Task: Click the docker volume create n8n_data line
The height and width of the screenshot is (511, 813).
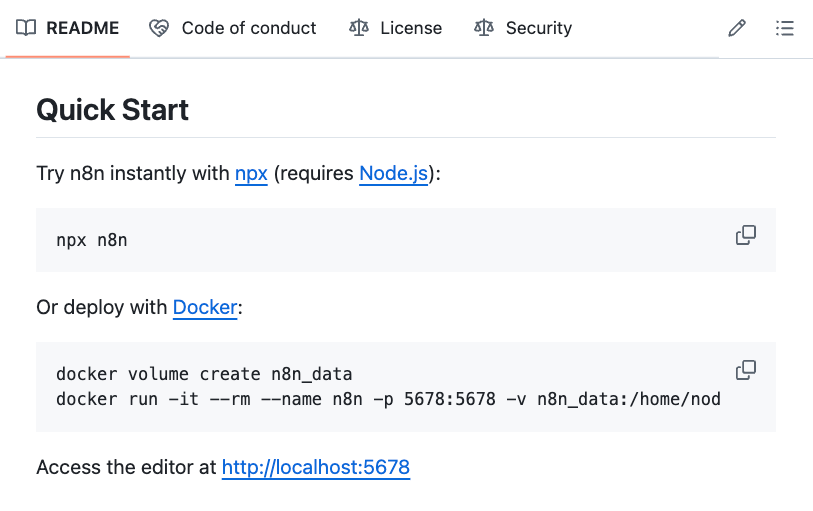Action: coord(204,374)
